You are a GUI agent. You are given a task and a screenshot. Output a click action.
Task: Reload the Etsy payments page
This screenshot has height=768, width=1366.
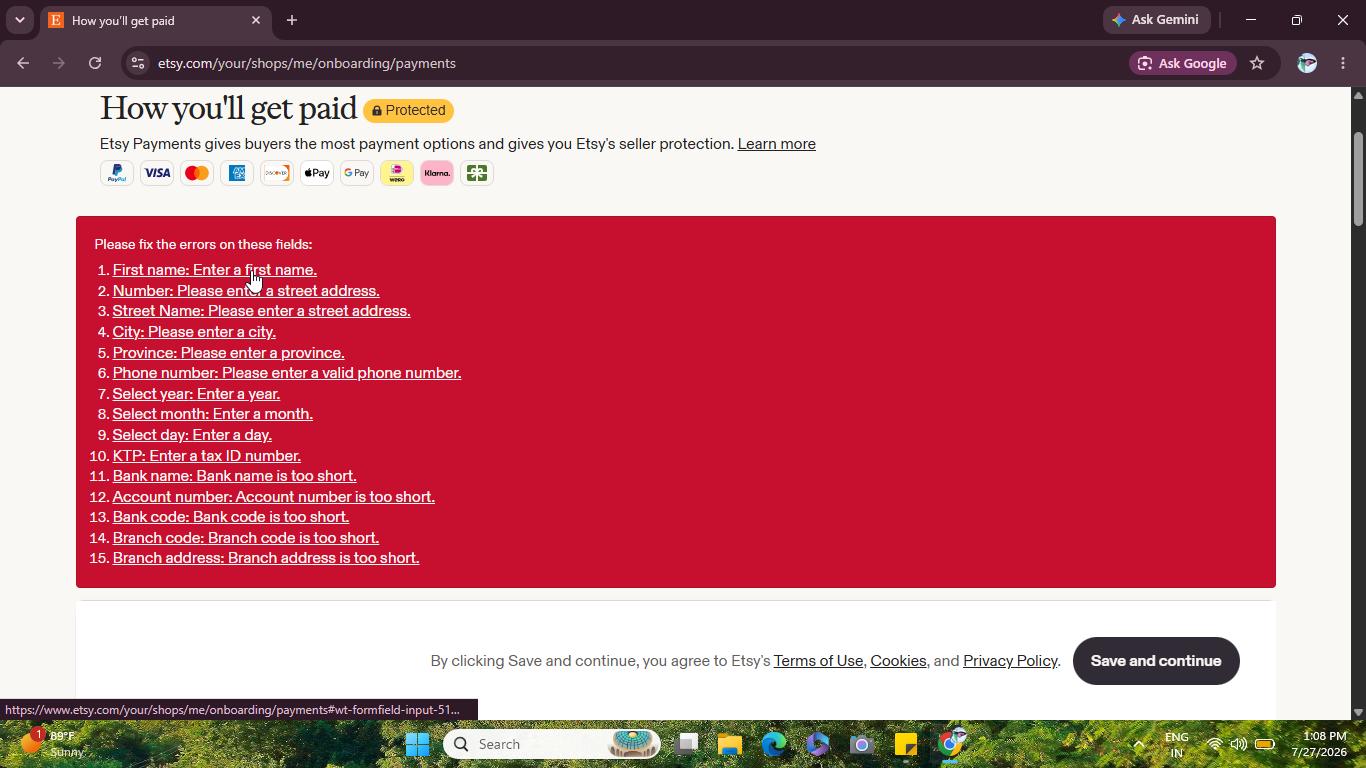pyautogui.click(x=95, y=63)
